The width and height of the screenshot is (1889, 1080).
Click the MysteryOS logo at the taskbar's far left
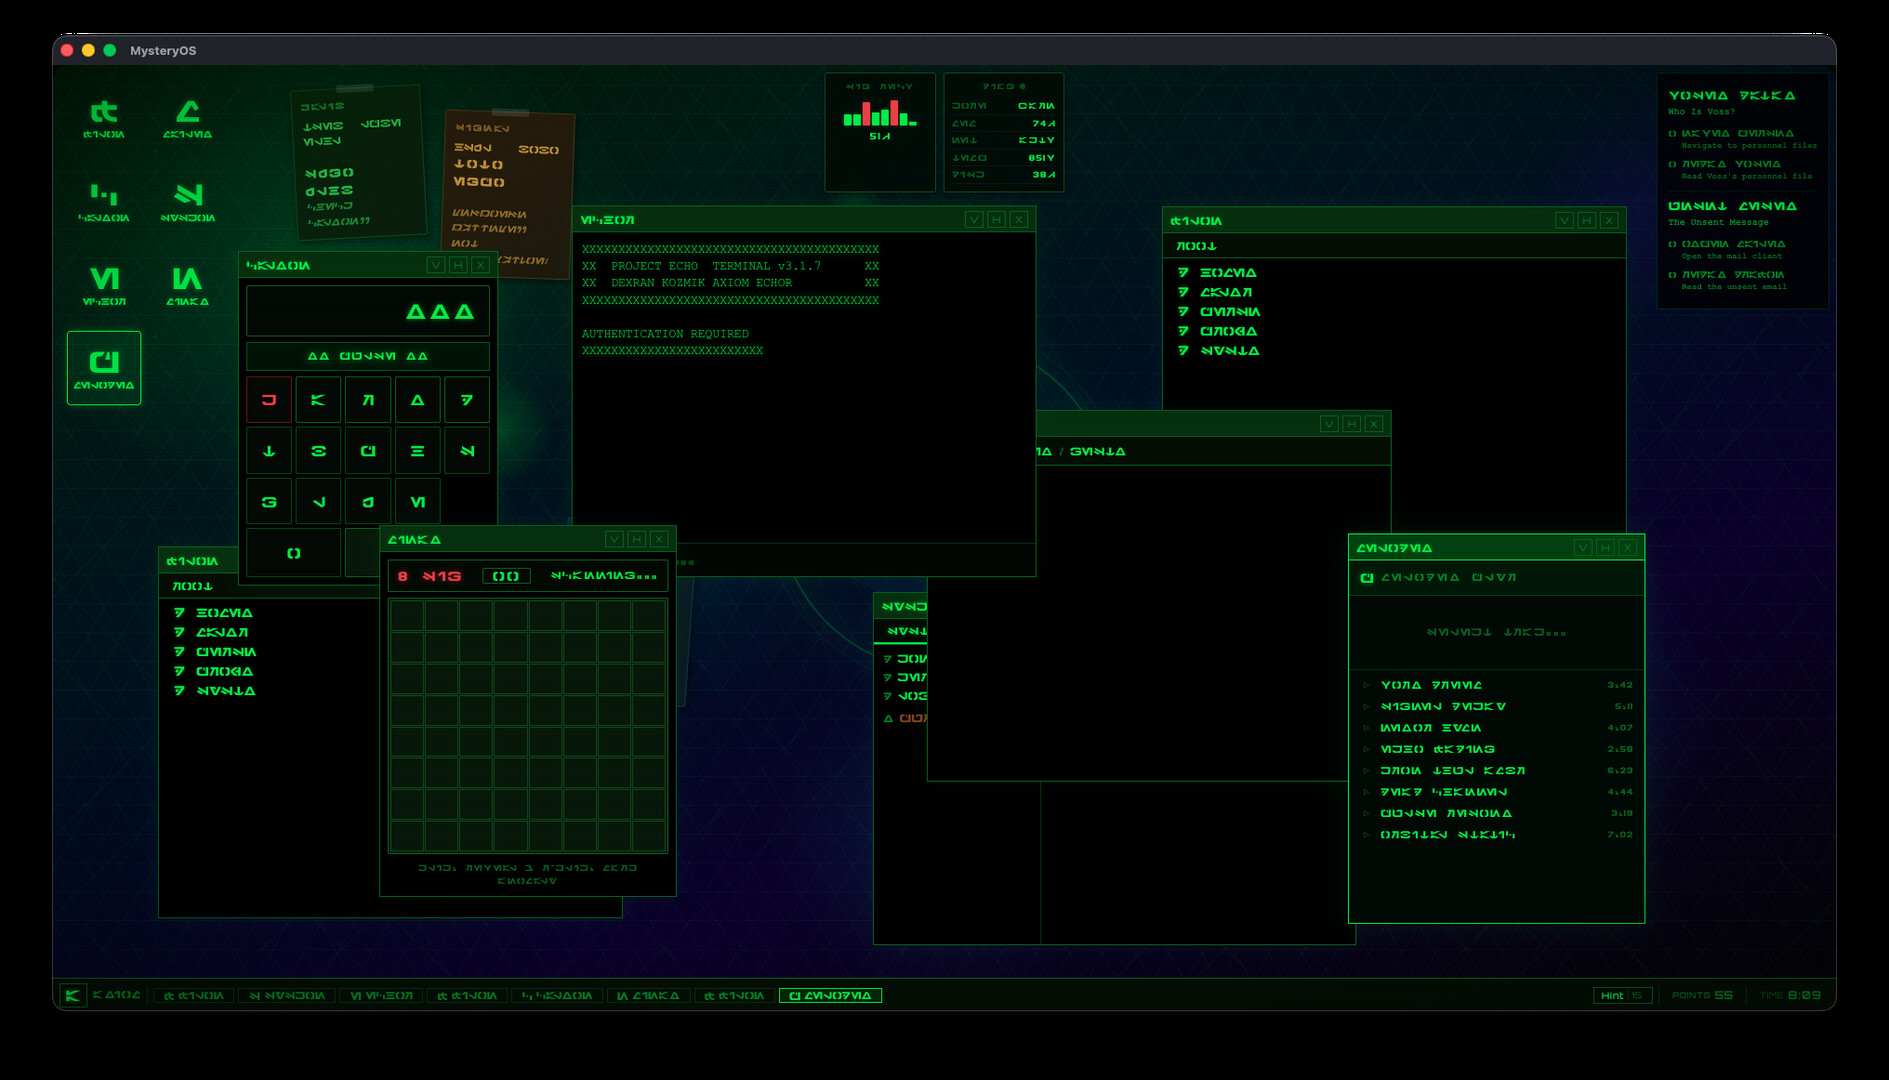(x=74, y=995)
